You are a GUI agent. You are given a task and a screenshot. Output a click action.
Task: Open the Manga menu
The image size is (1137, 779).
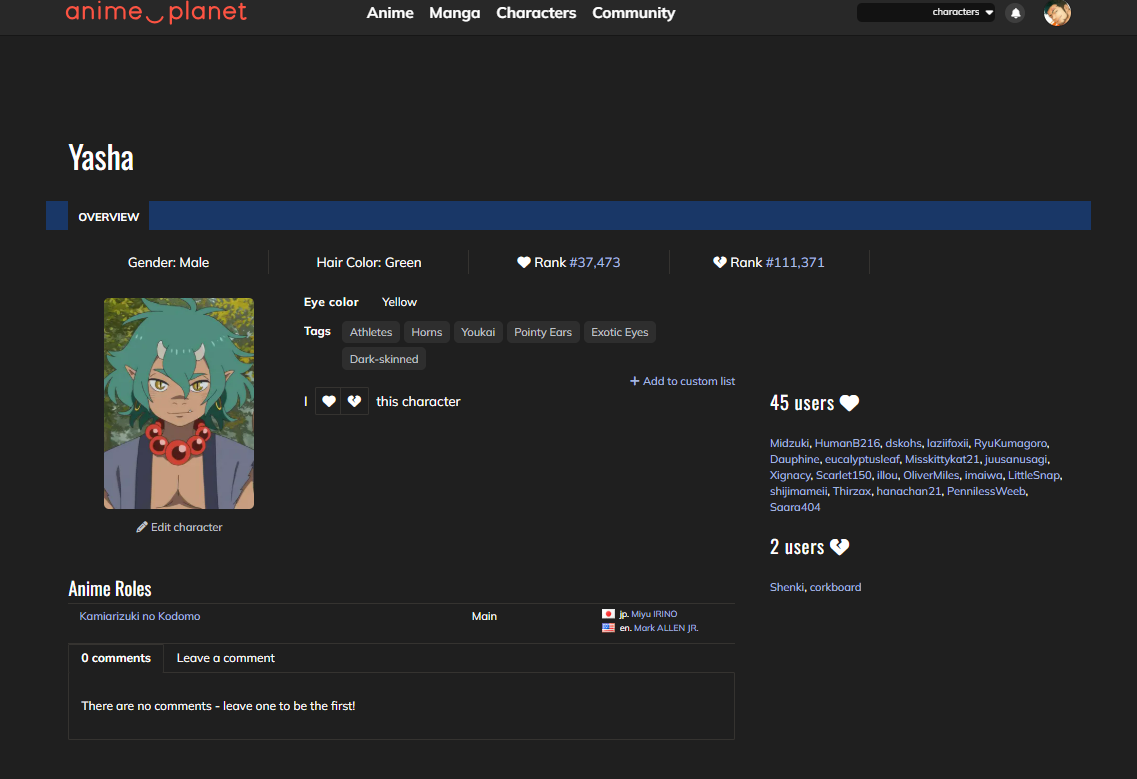tap(454, 13)
